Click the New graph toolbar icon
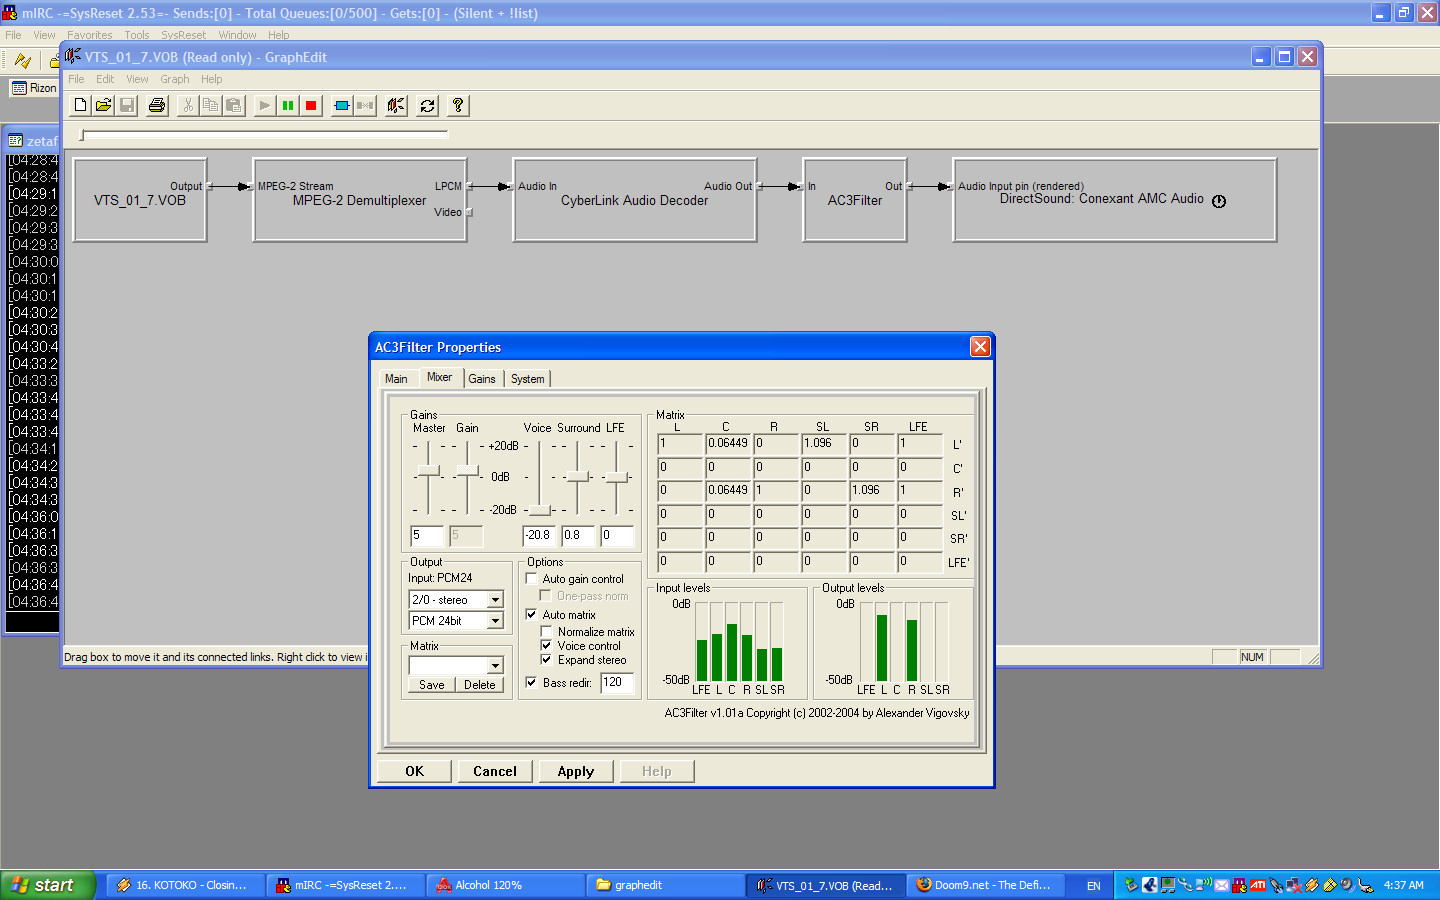This screenshot has width=1440, height=900. point(80,105)
